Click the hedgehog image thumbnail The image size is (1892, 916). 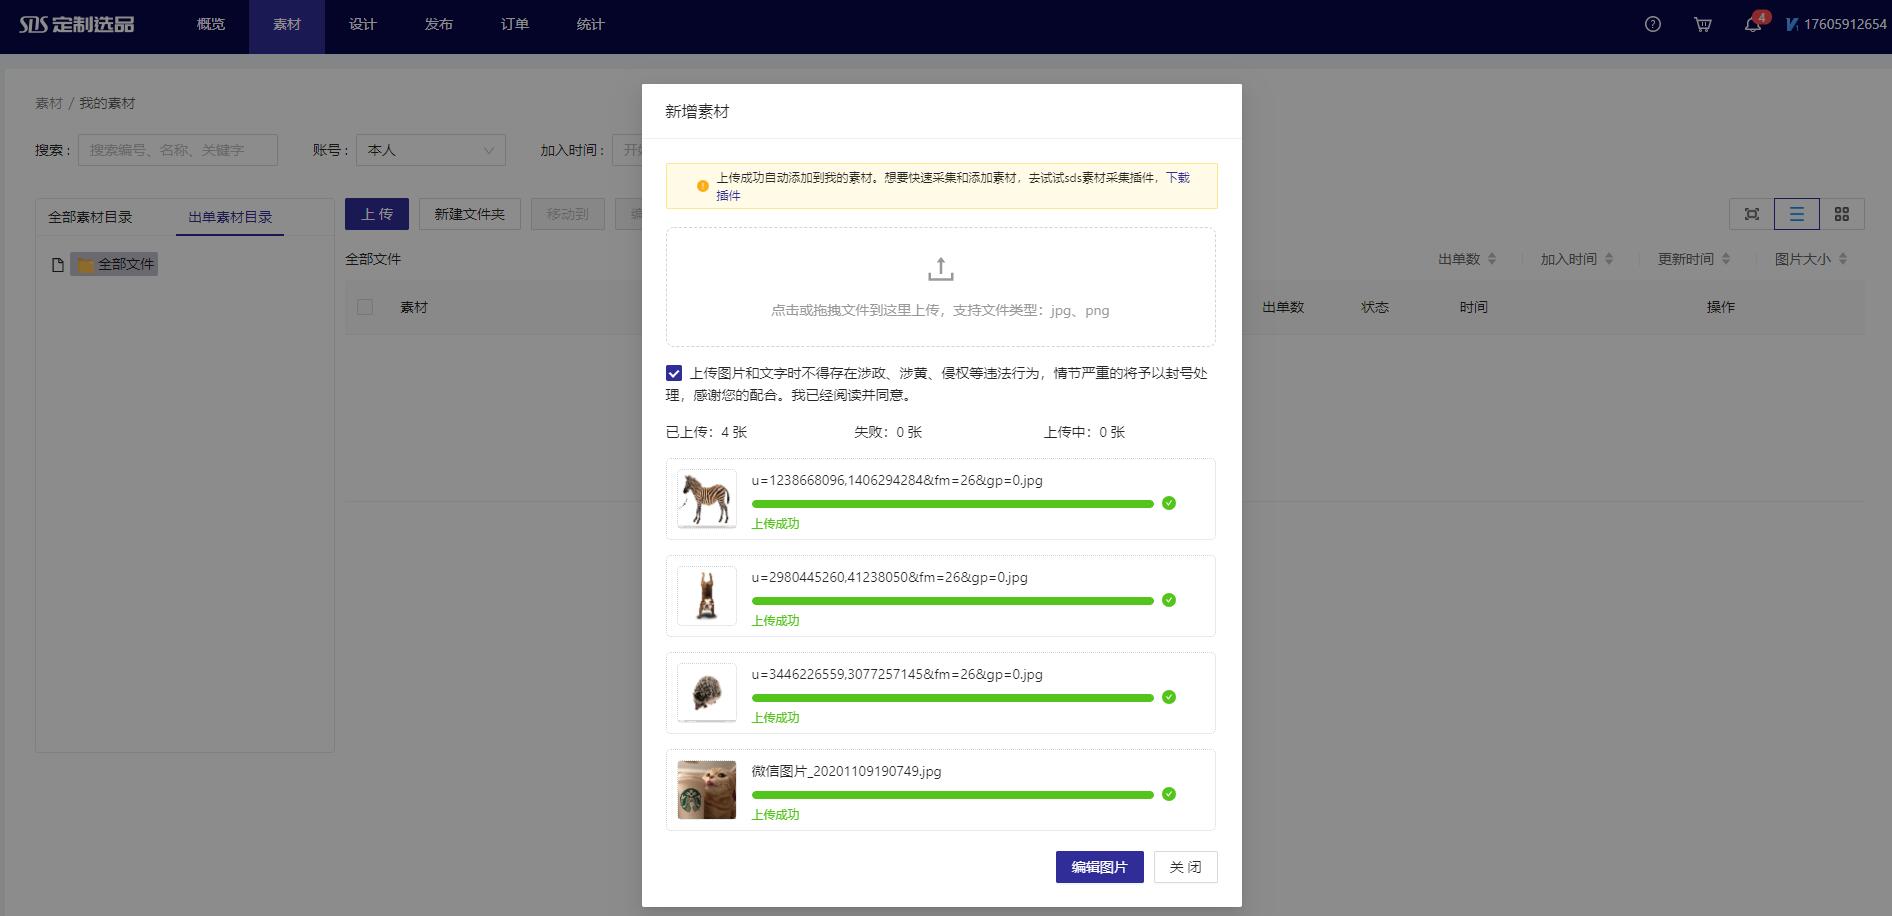tap(707, 693)
